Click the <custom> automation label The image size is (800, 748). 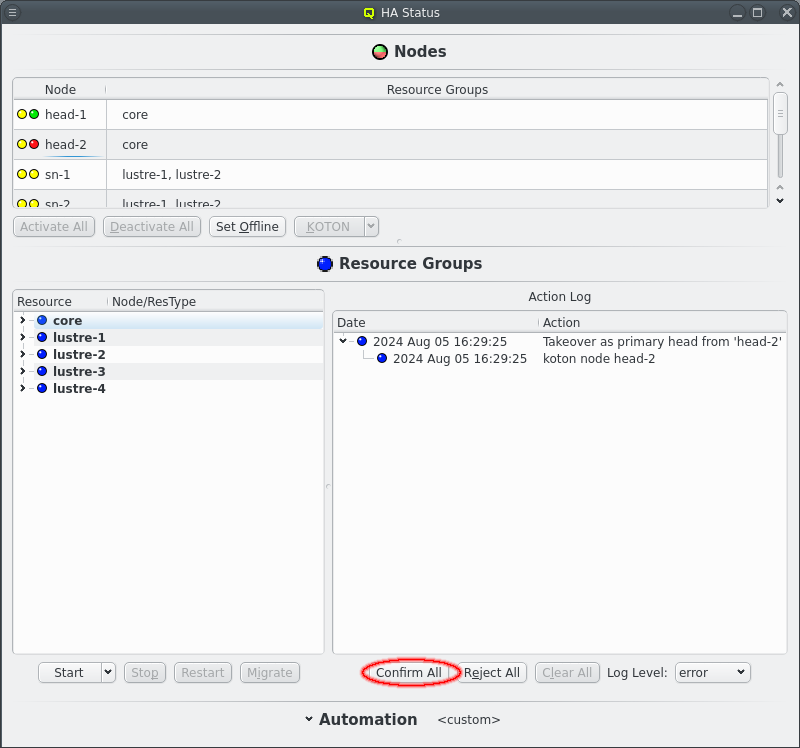click(x=469, y=719)
